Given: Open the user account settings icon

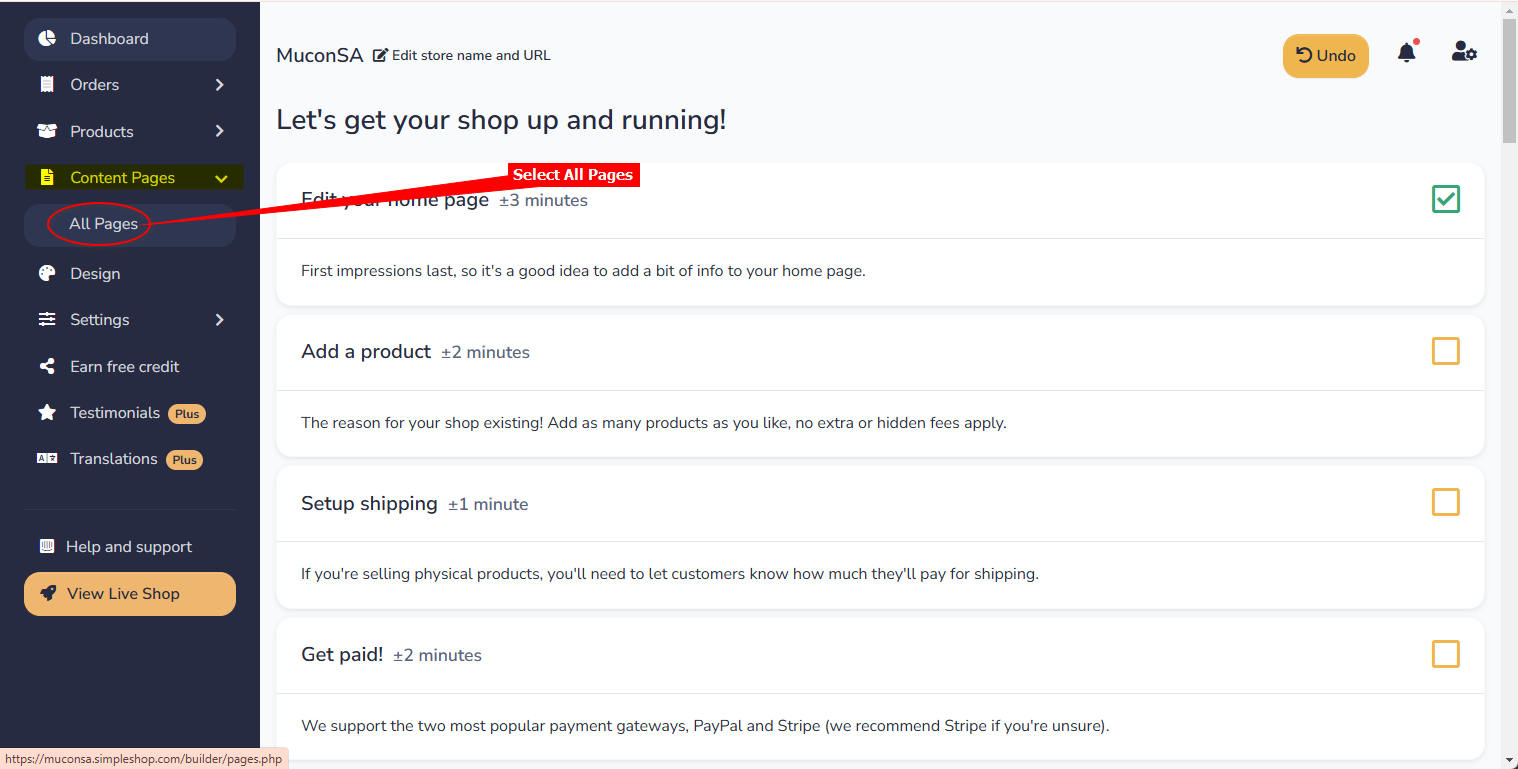Looking at the screenshot, I should pyautogui.click(x=1464, y=53).
